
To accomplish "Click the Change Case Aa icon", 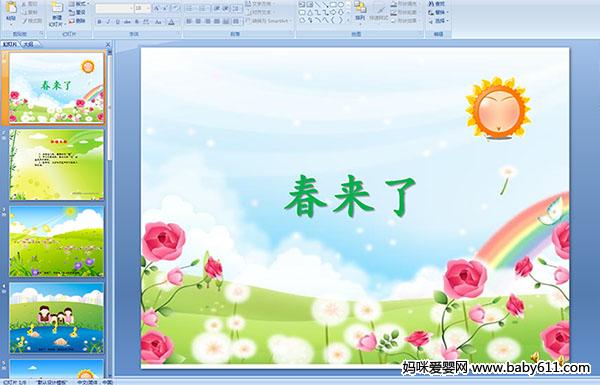I will tap(158, 22).
